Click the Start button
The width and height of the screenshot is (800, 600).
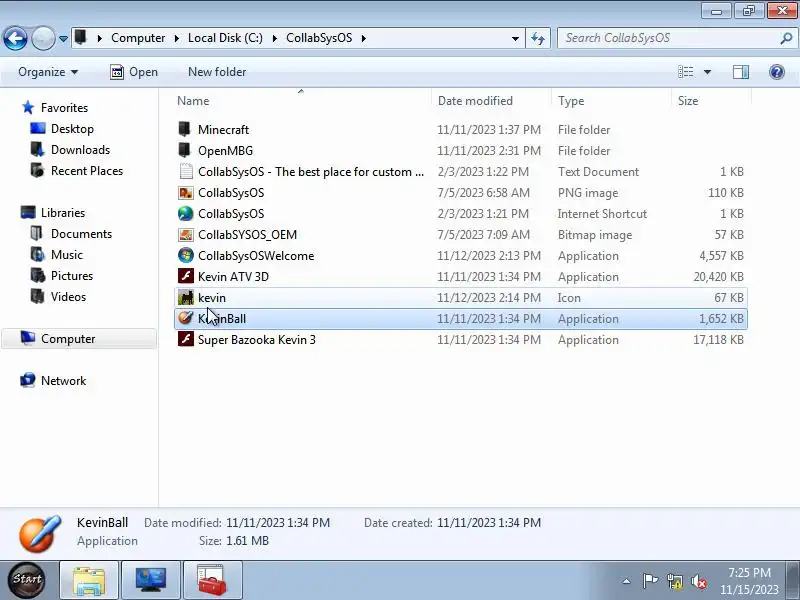pyautogui.click(x=27, y=580)
